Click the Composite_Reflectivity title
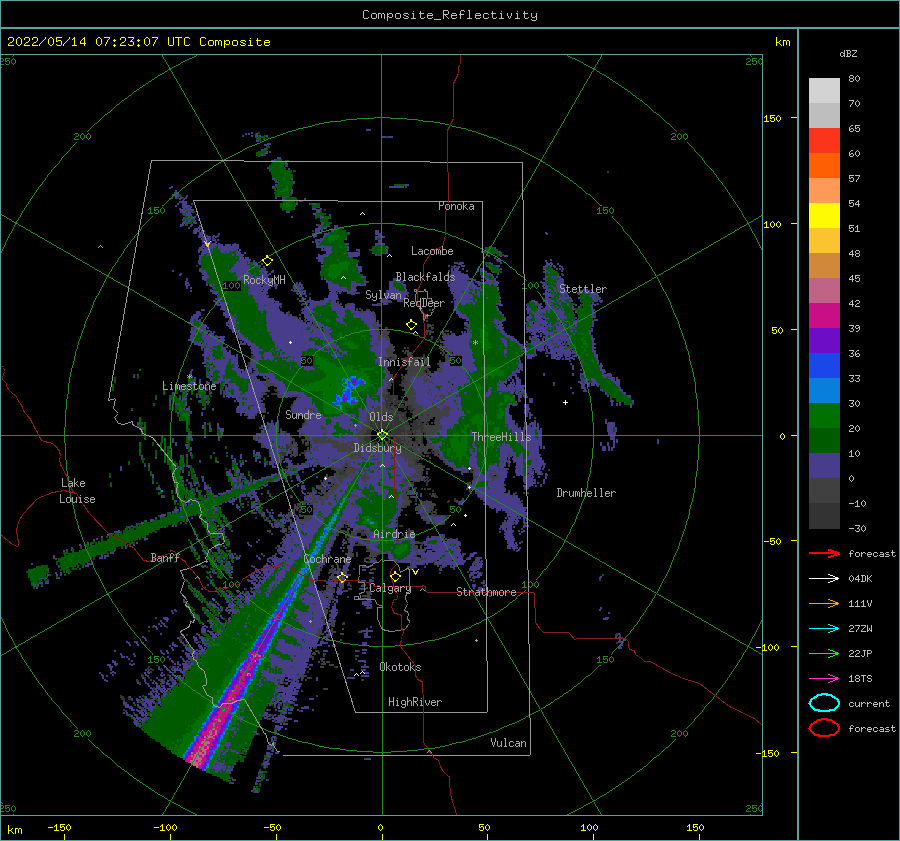The height and width of the screenshot is (841, 900). (449, 15)
